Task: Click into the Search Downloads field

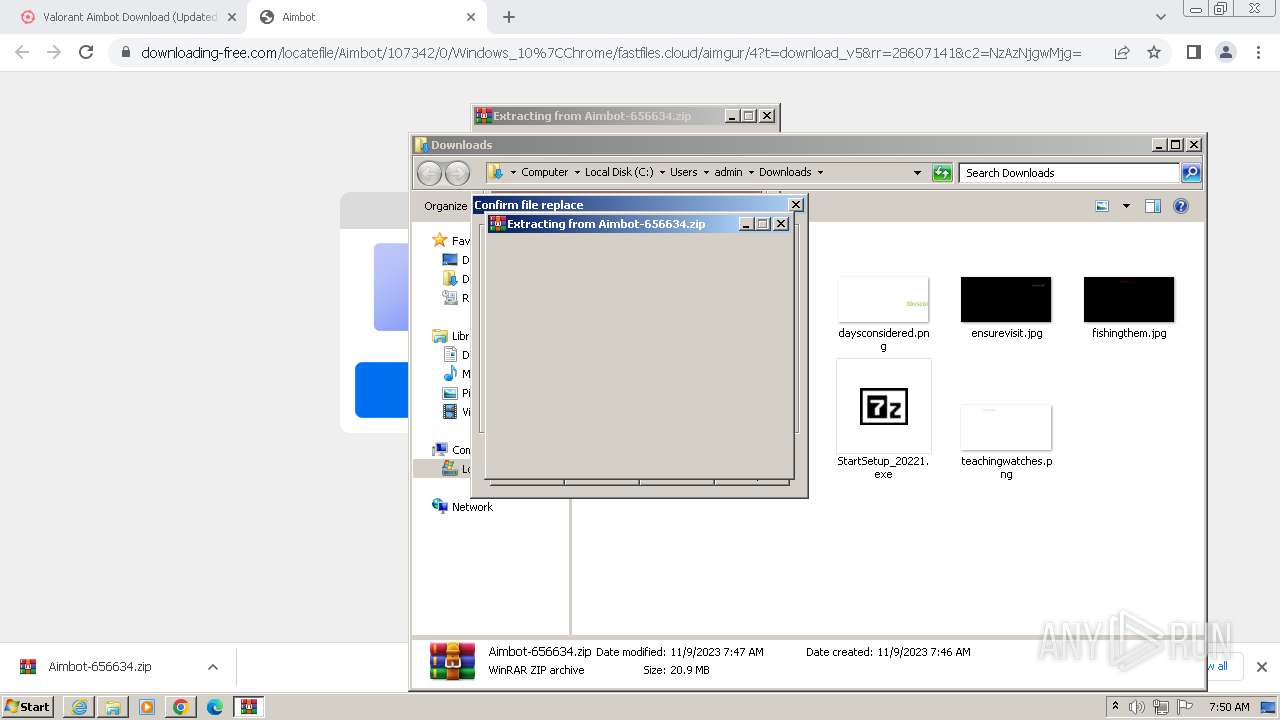Action: click(1069, 173)
